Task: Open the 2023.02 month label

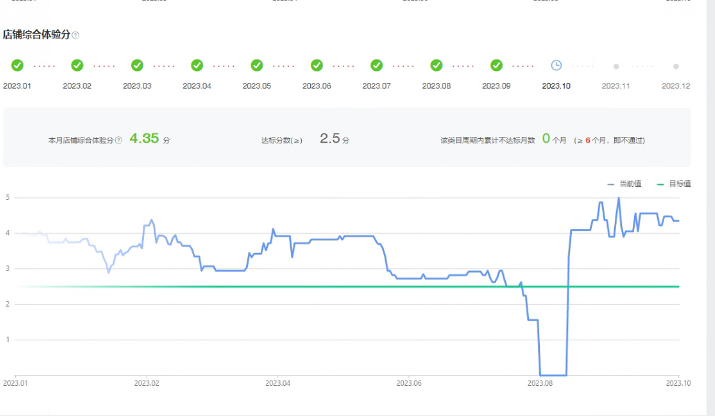Action: pyautogui.click(x=77, y=86)
